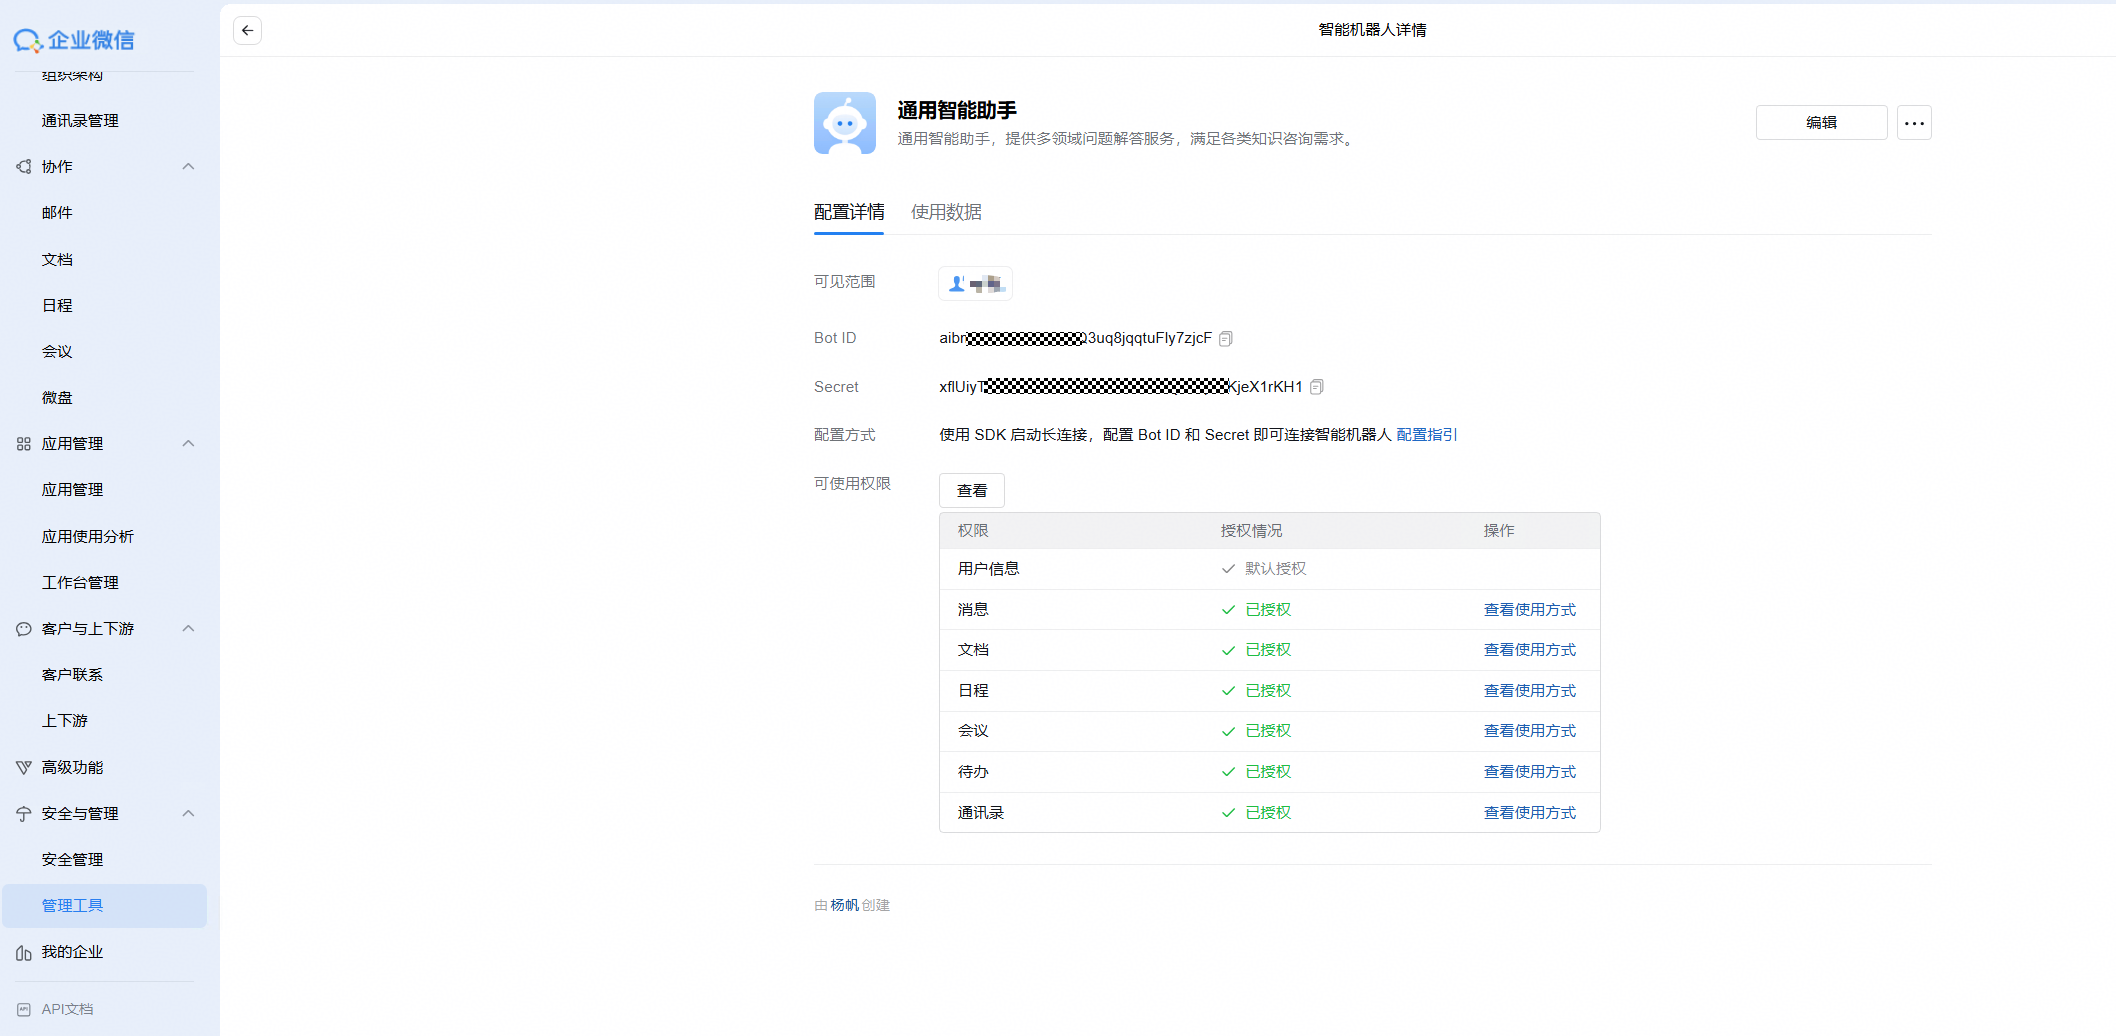Click the 用户信息 permission cell
The width and height of the screenshot is (2116, 1036).
tap(988, 569)
